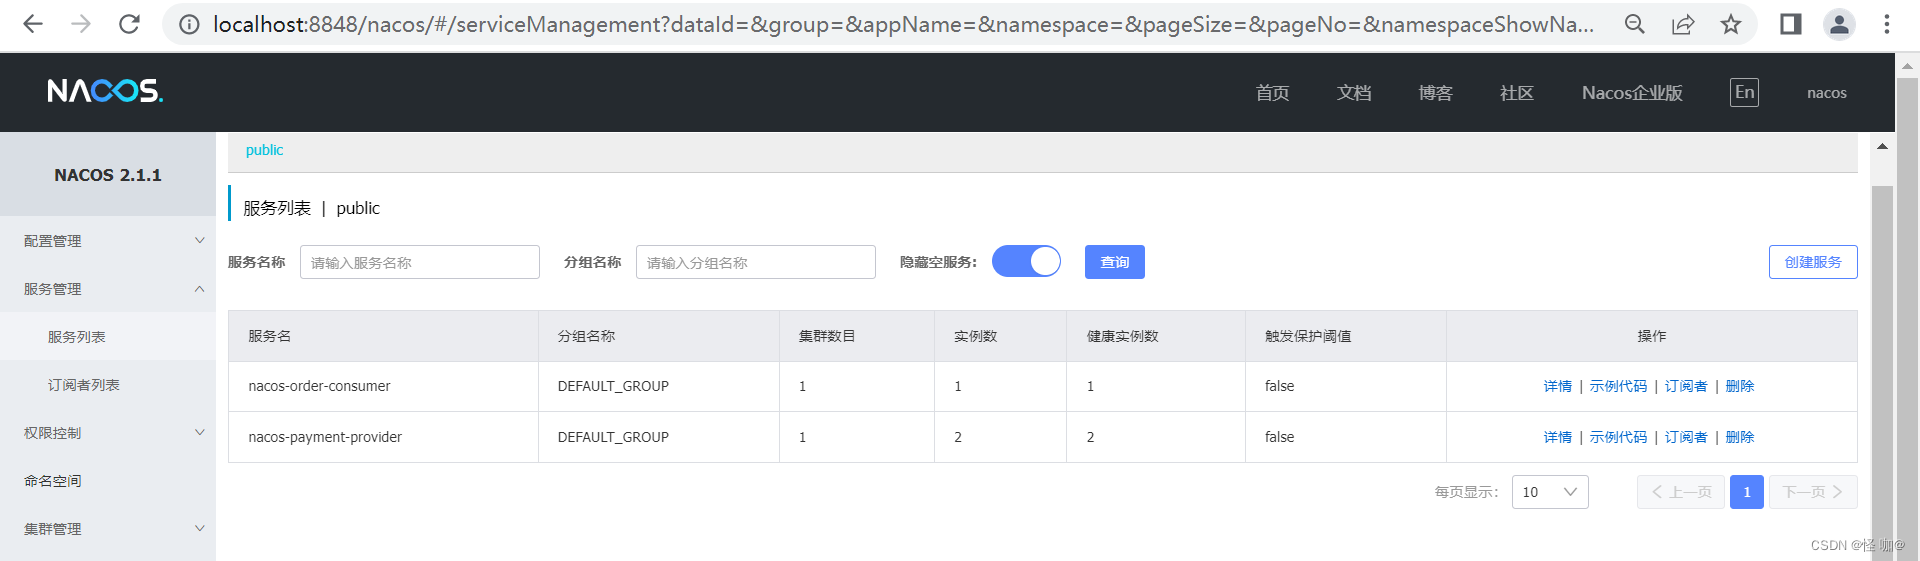This screenshot has width=1920, height=561.
Task: Select the public namespace tab
Action: click(265, 150)
